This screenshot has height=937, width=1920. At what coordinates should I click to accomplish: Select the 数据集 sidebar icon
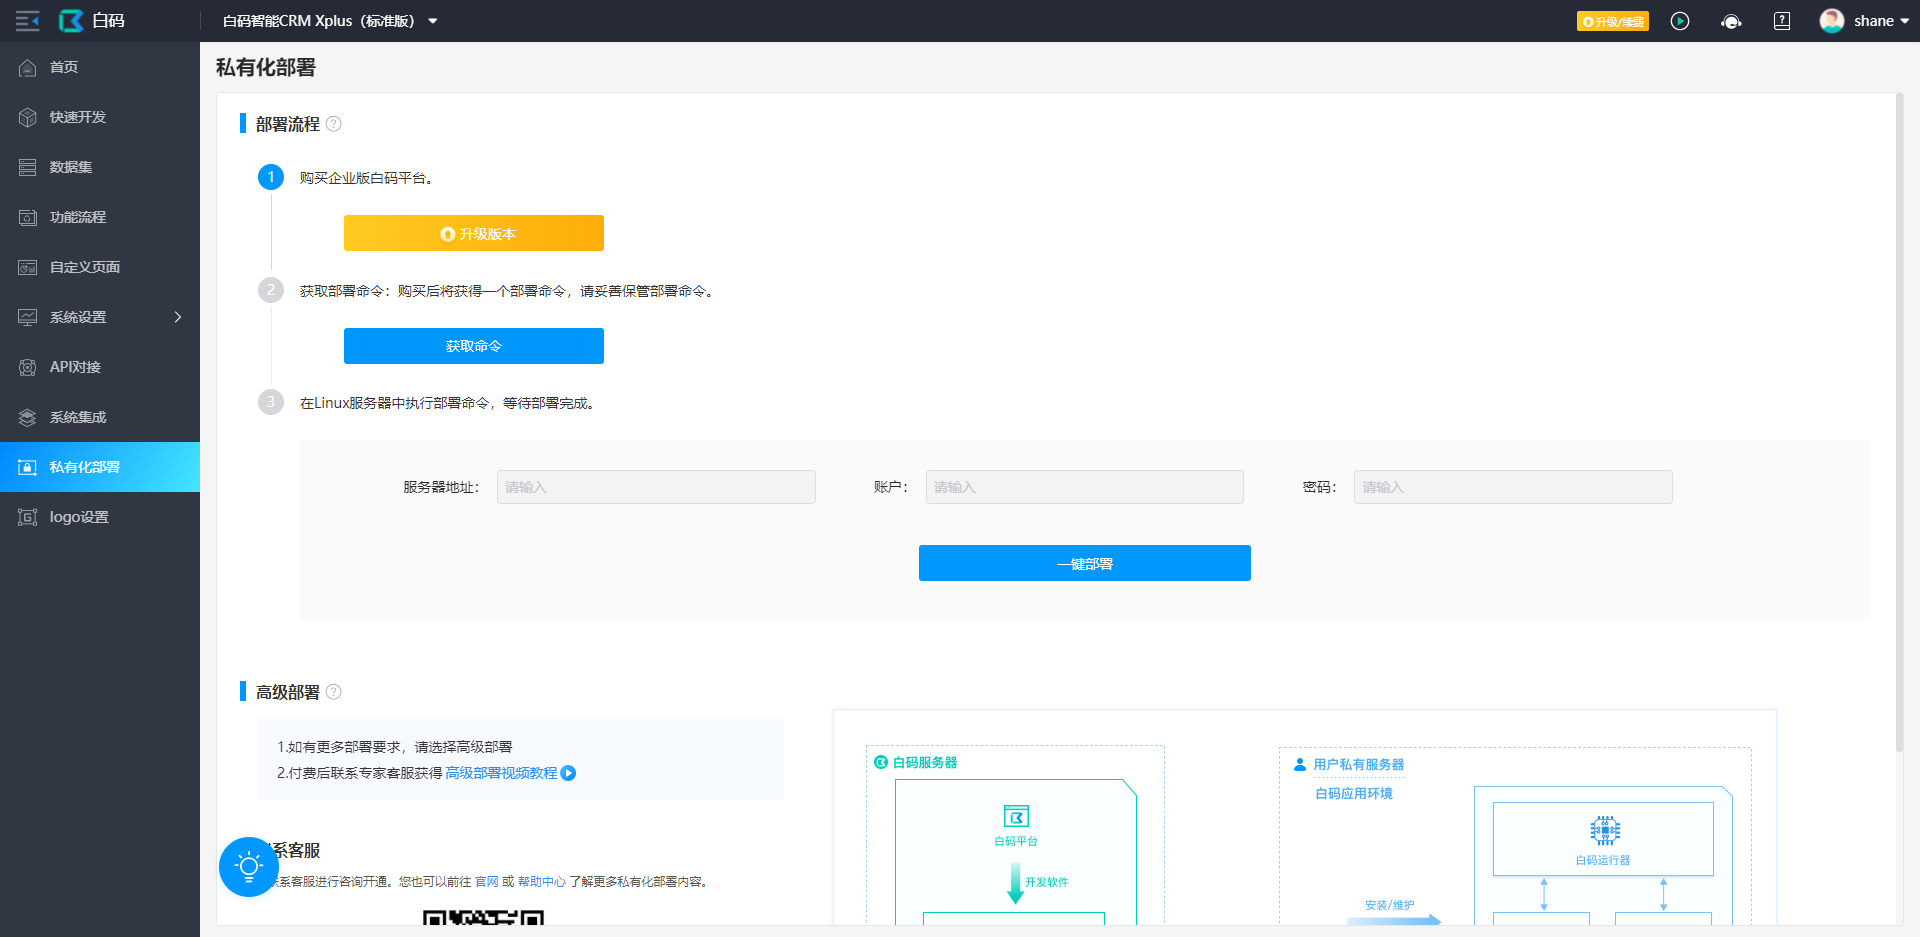tap(27, 167)
